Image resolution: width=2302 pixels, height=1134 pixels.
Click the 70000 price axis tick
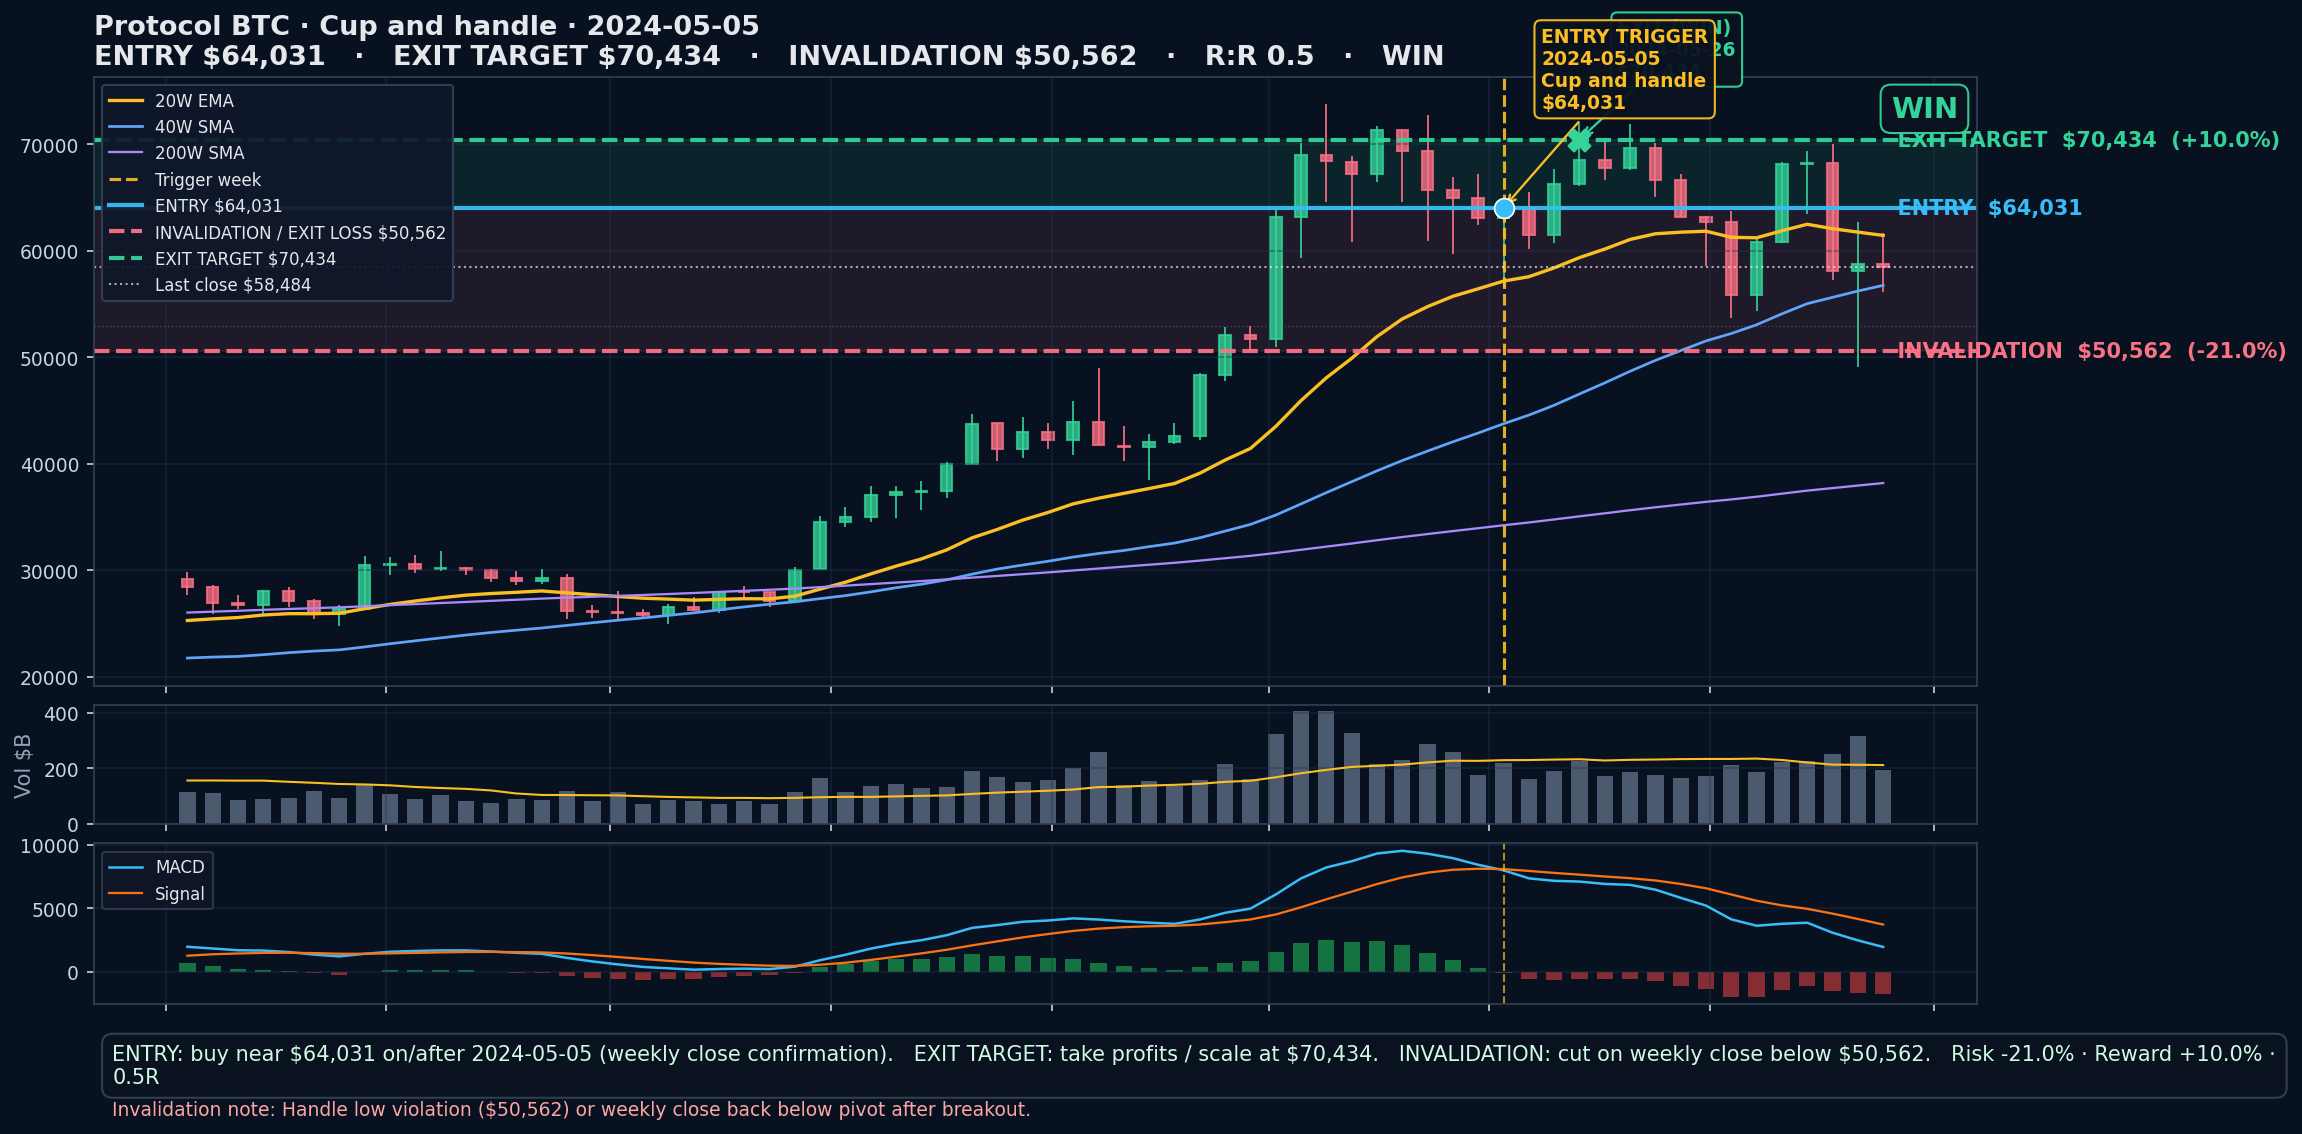[x=49, y=146]
